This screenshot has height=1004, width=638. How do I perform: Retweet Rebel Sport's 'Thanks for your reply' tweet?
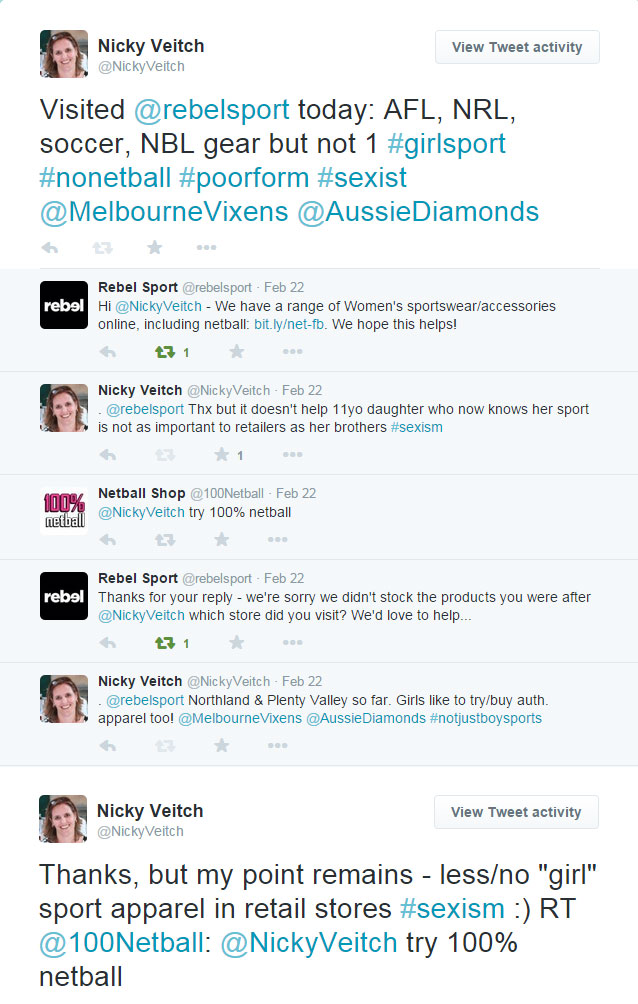(x=164, y=642)
